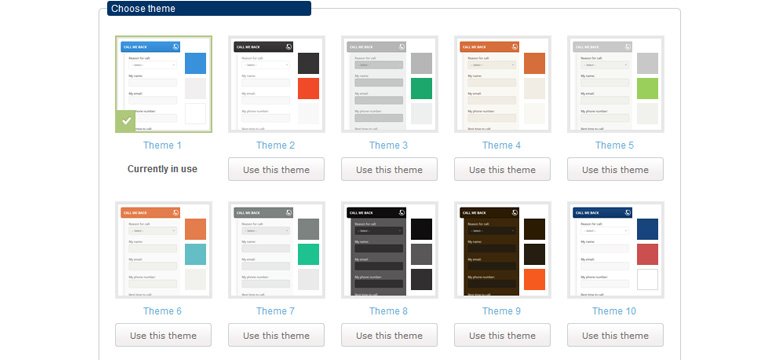Click phone icon in Theme 4 preview header
Screen dimensions: 774x360
pyautogui.click(x=515, y=46)
